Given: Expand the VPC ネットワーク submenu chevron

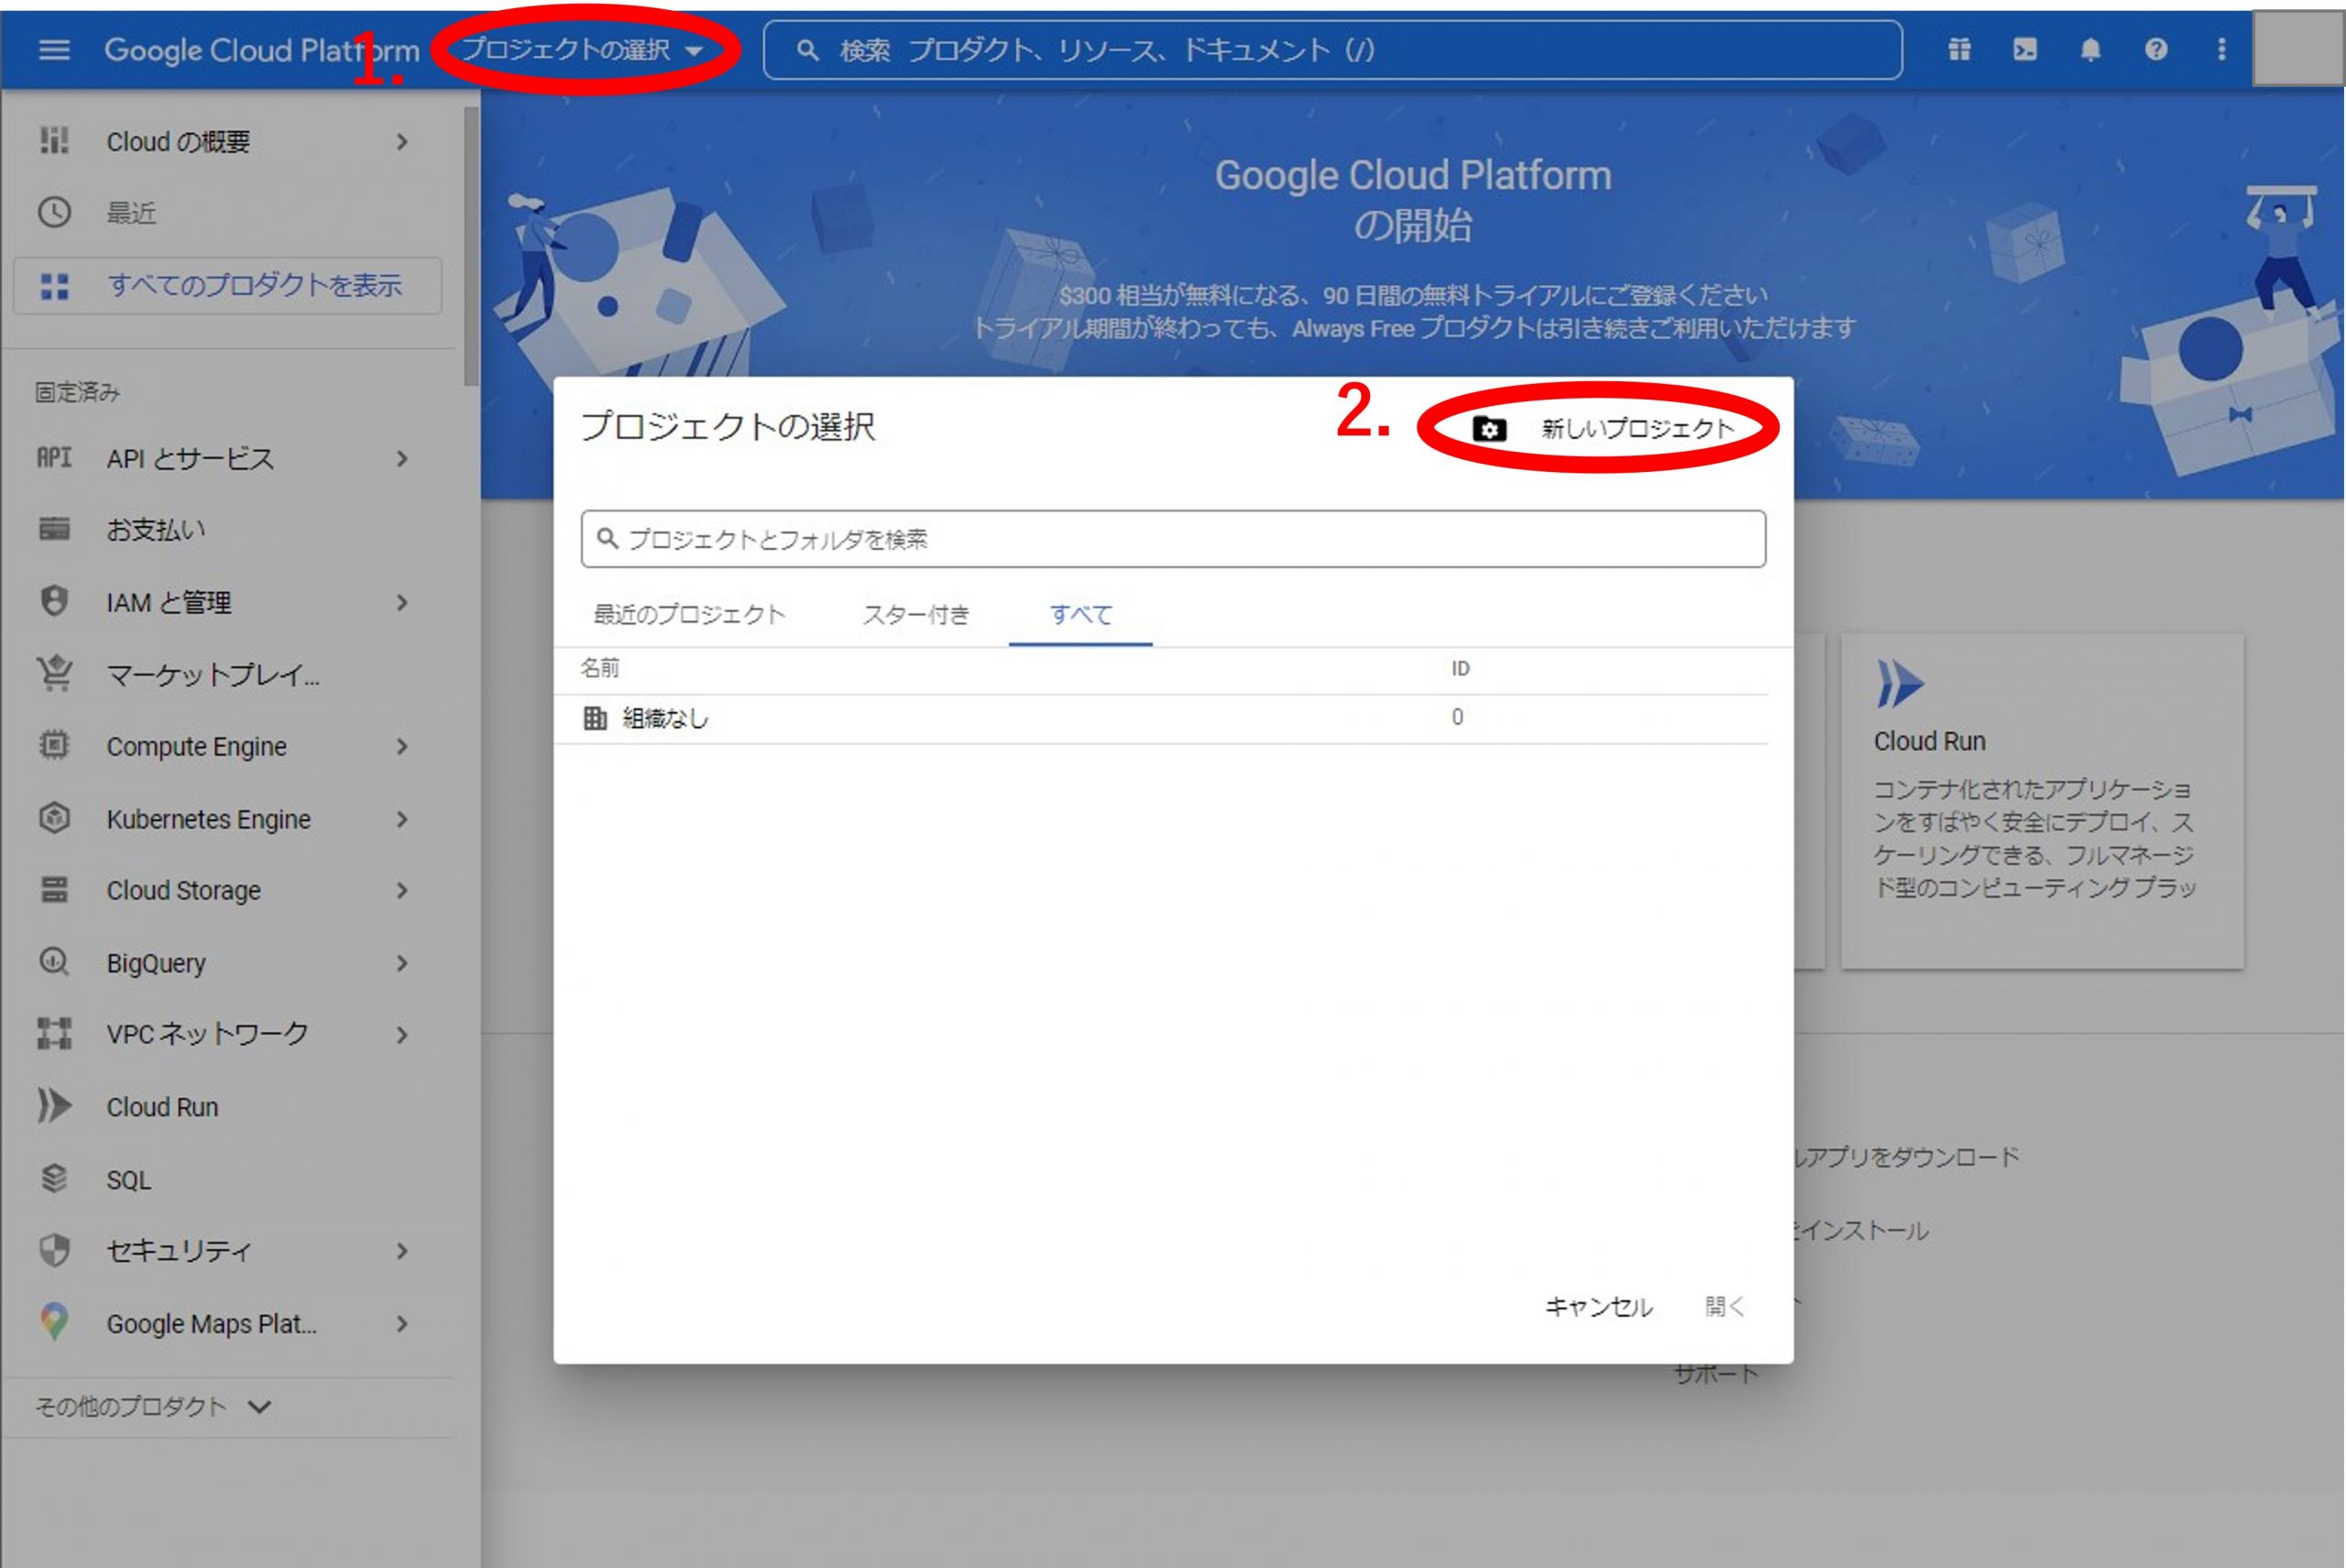Looking at the screenshot, I should click(402, 1035).
